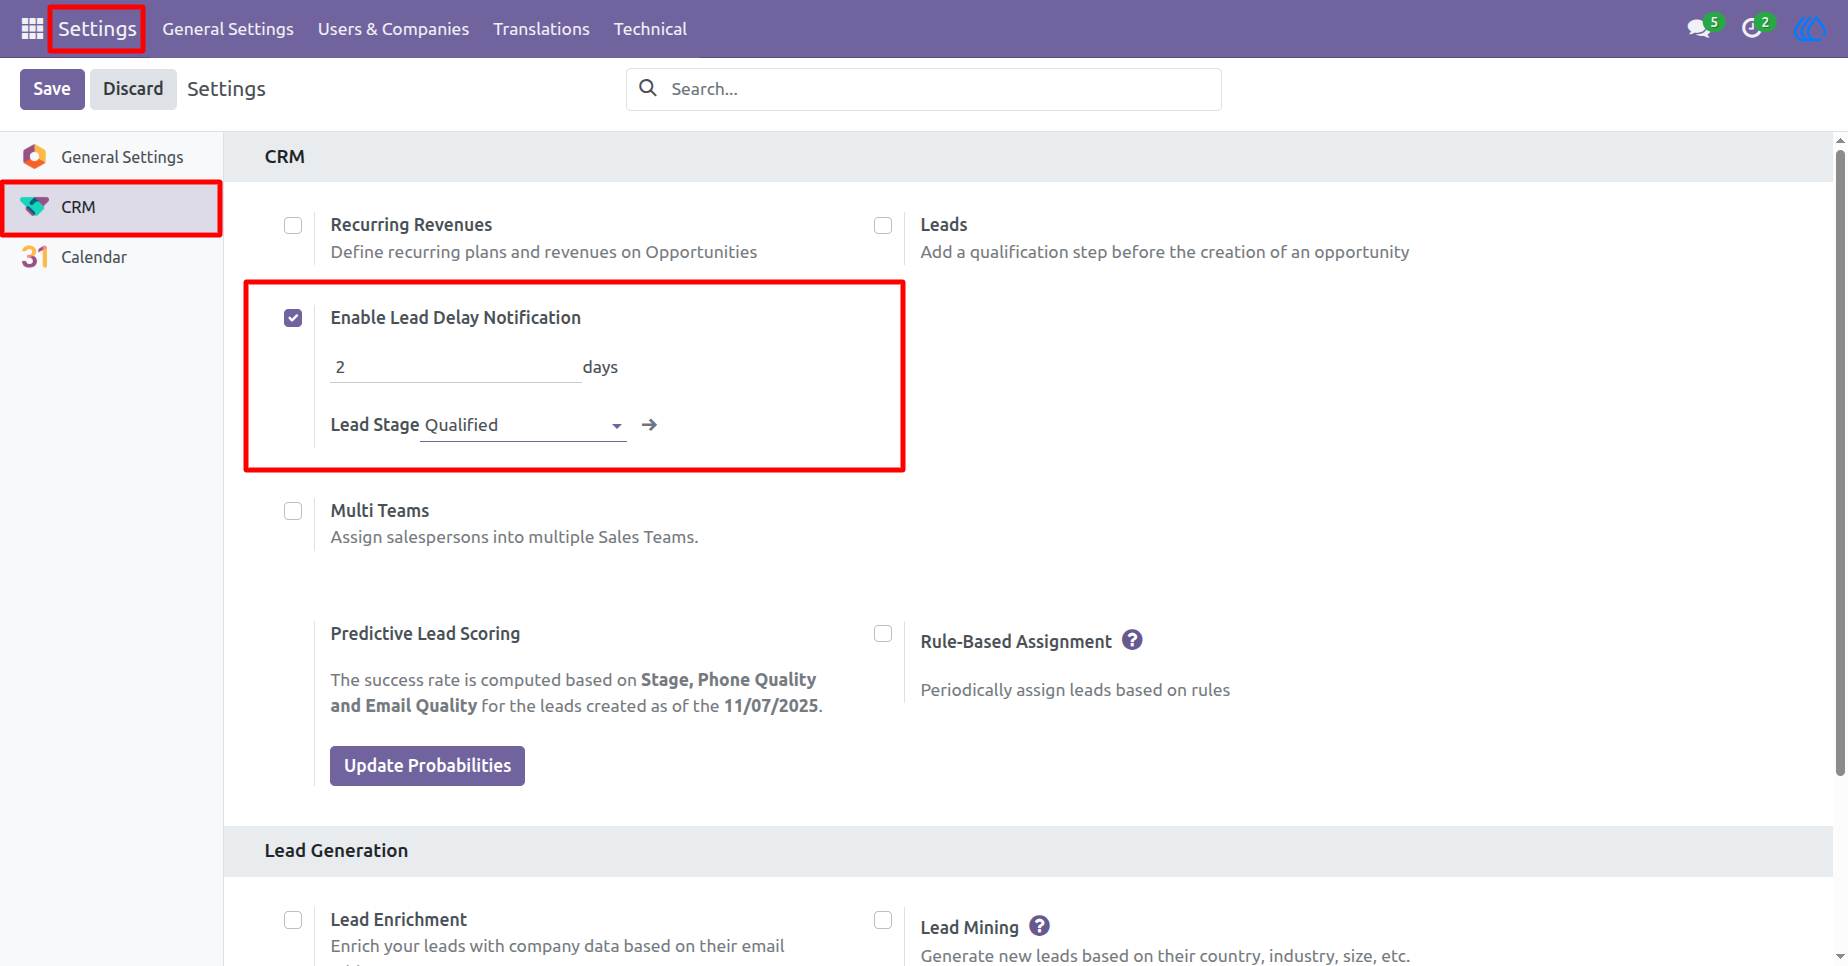Click Rule-Based Assignment help icon
Screen dimensions: 1848x966
(1132, 640)
